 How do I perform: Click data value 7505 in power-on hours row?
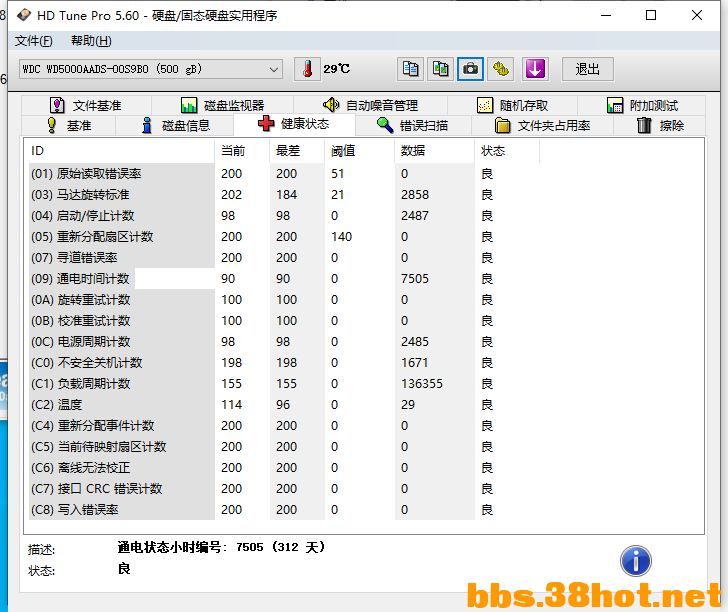coord(415,279)
